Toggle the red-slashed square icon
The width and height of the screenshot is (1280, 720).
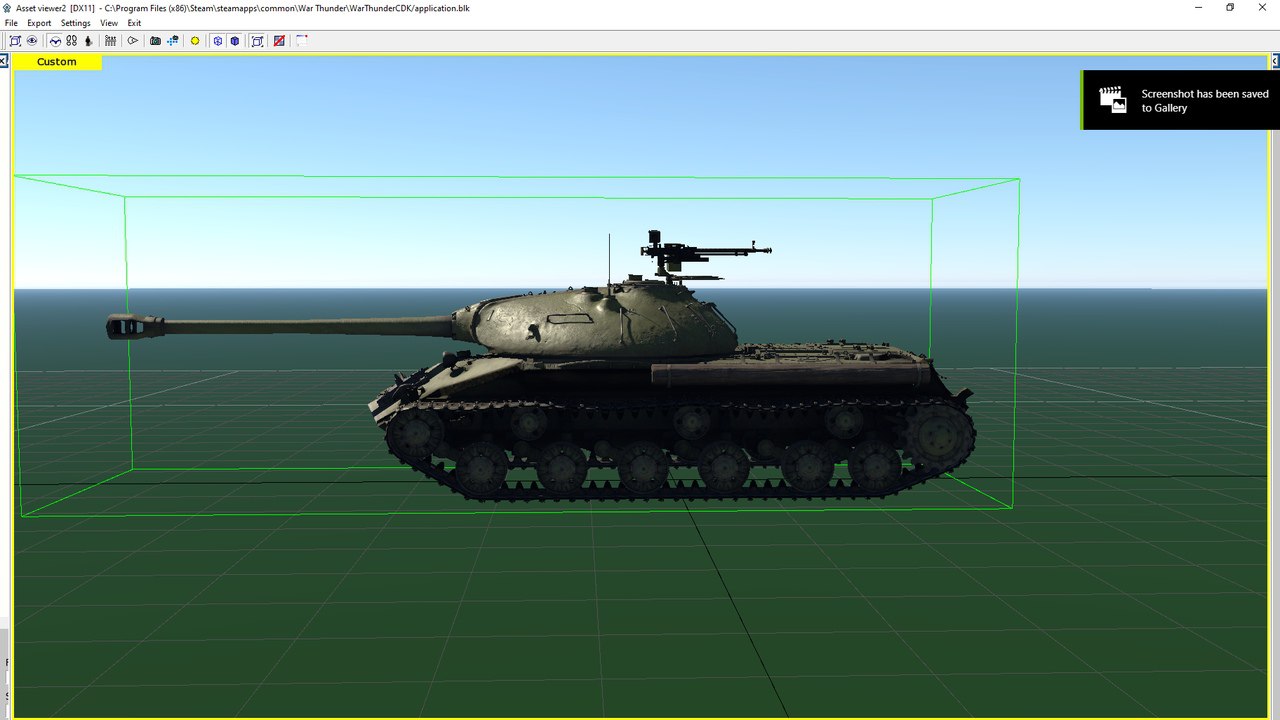coord(279,41)
